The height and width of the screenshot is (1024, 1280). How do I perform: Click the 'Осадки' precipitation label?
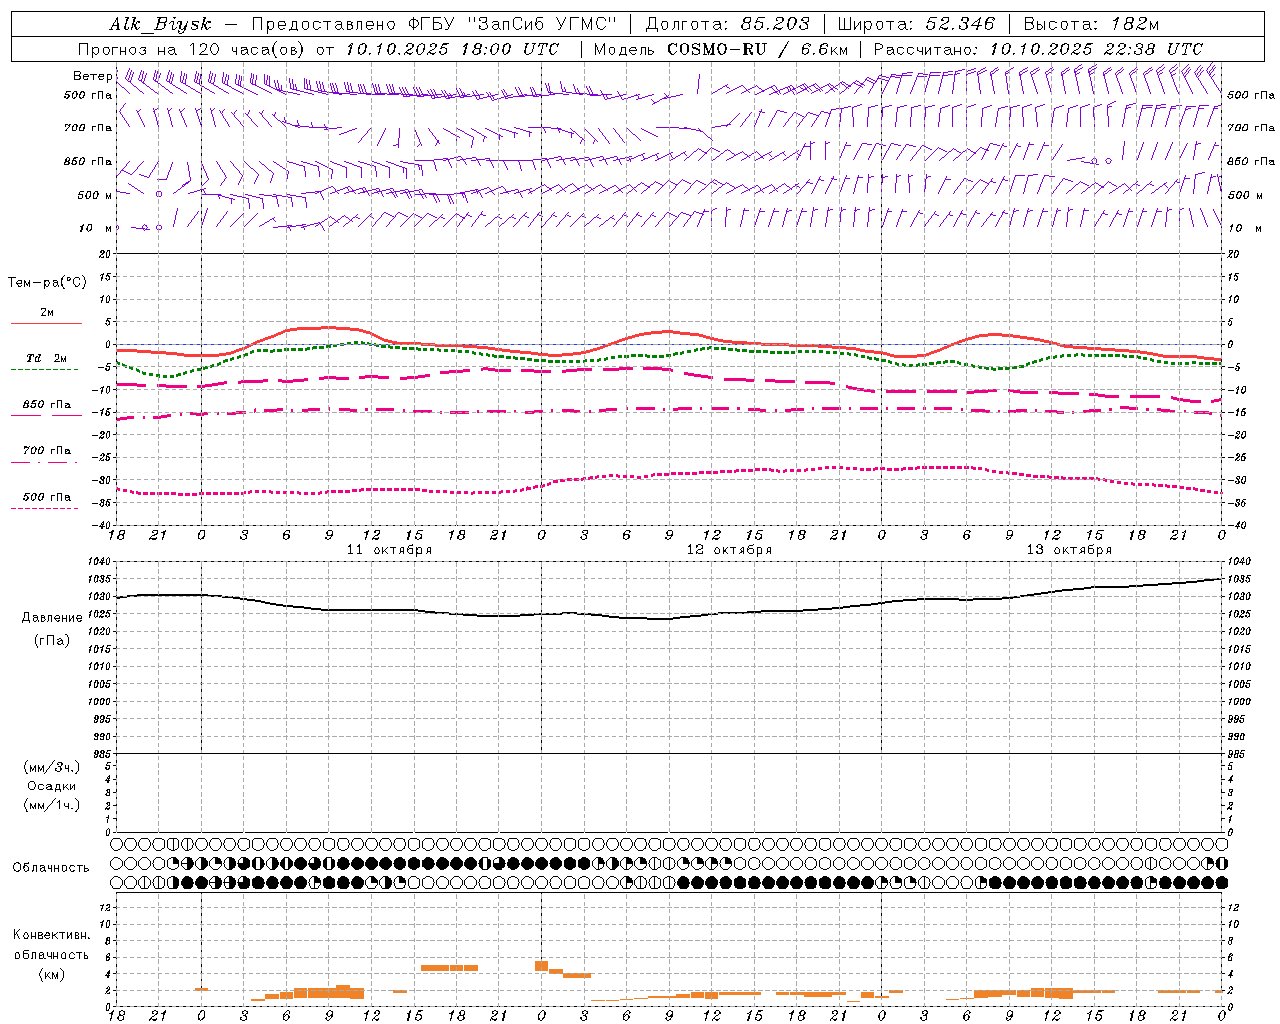point(52,786)
